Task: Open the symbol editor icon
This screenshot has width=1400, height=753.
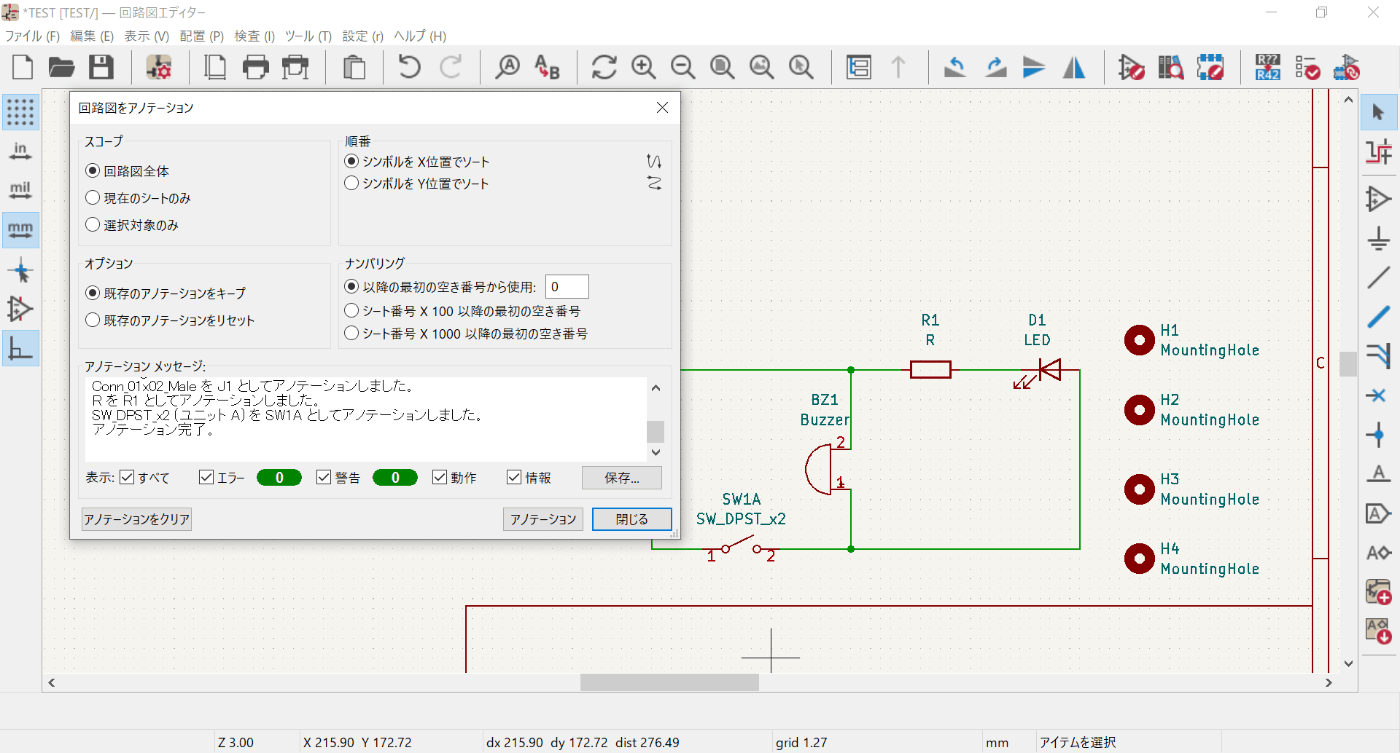Action: pos(1131,68)
